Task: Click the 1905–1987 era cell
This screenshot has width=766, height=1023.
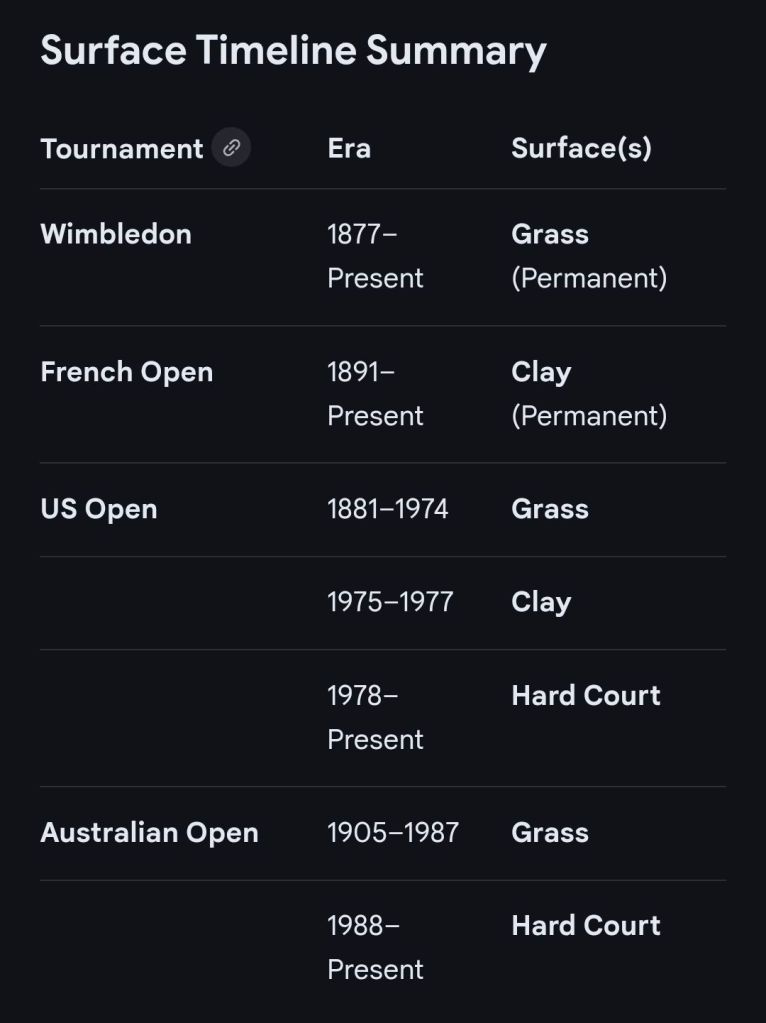Action: tap(393, 833)
